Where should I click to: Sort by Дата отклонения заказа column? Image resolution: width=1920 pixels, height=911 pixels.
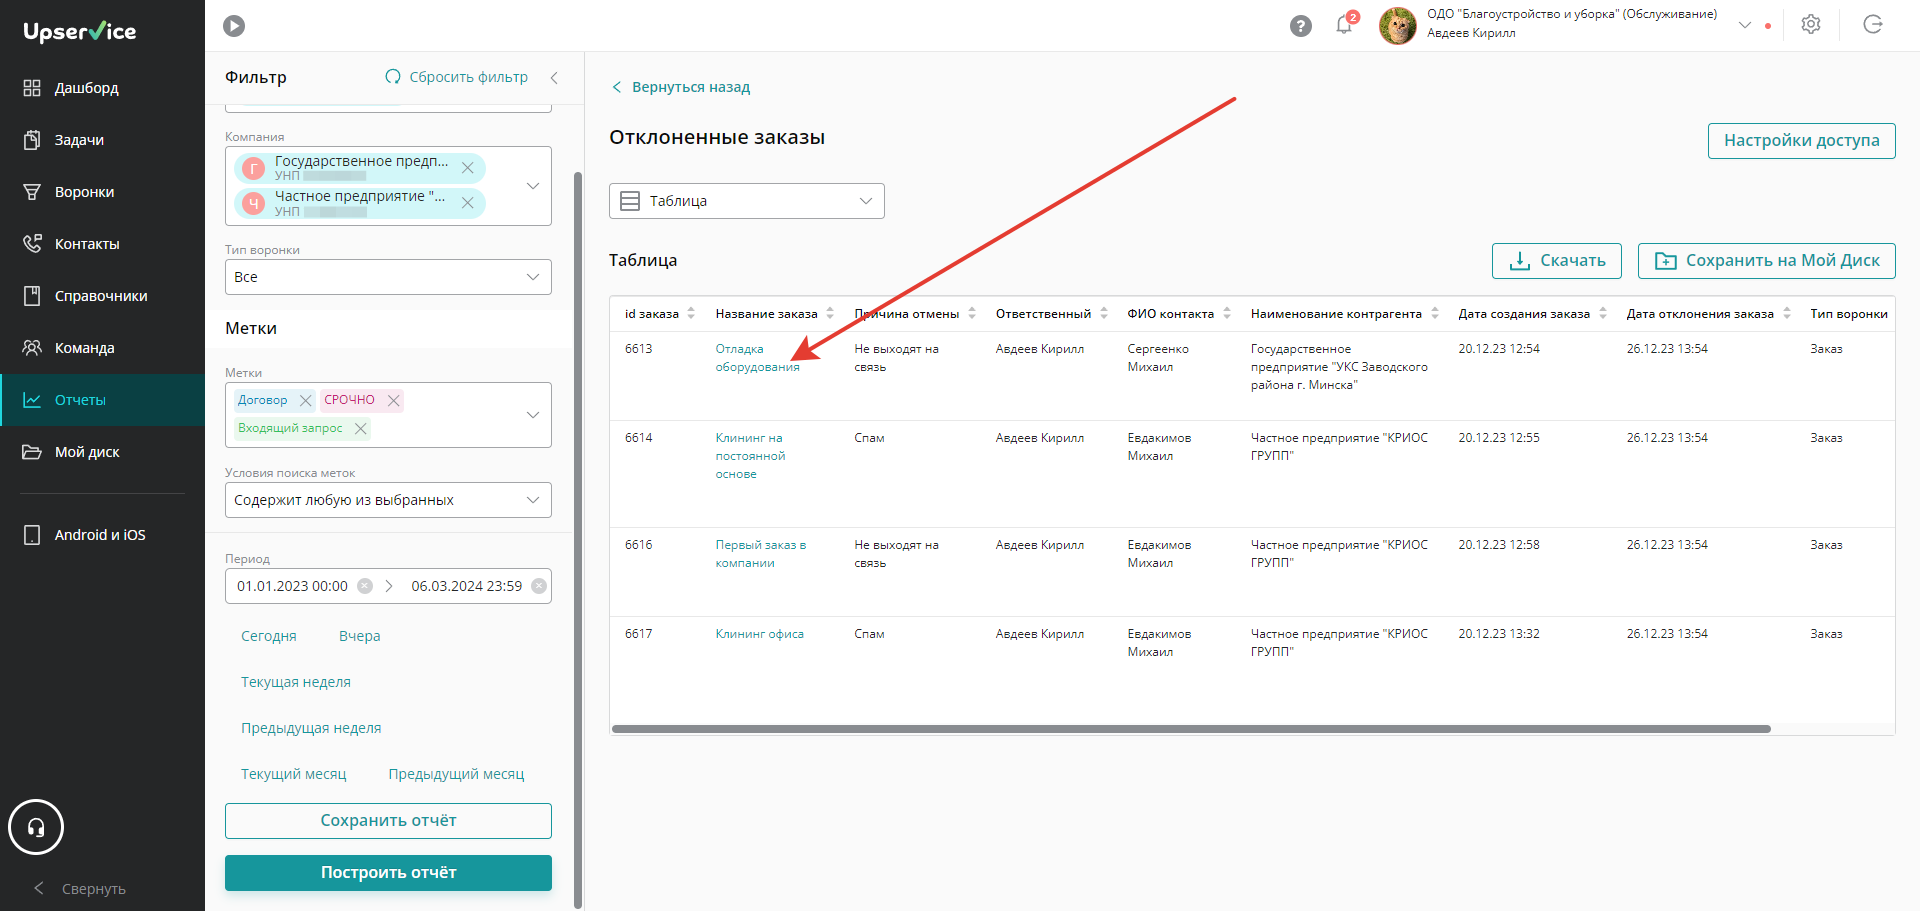[x=1787, y=314]
